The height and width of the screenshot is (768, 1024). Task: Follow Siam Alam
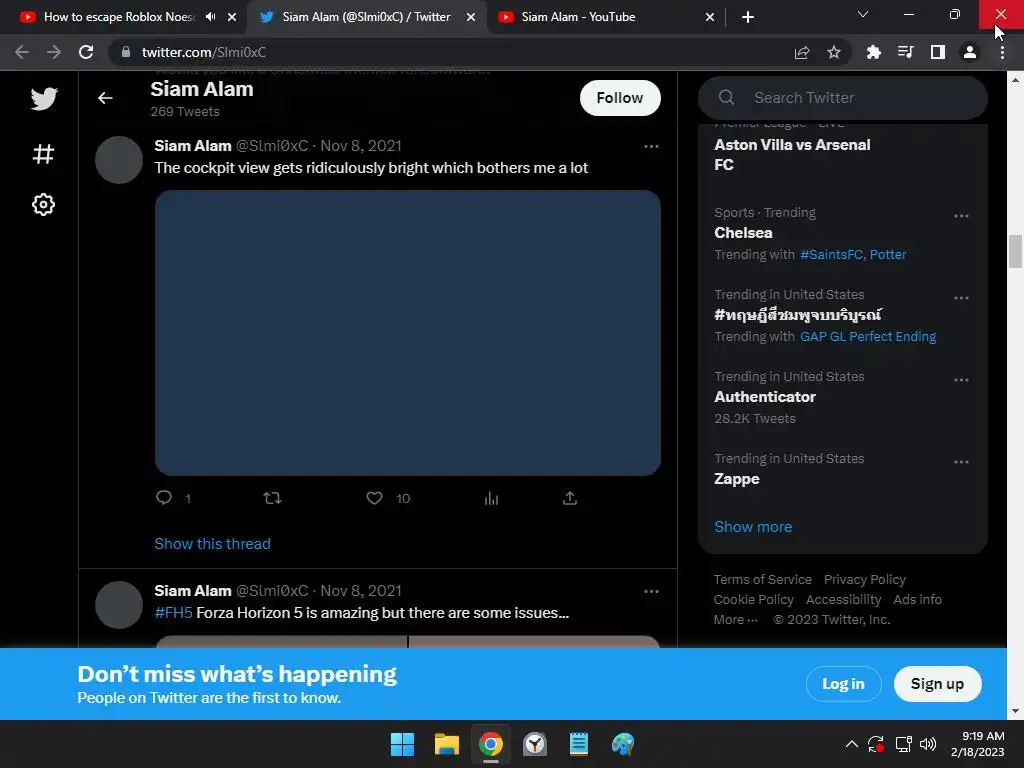(x=620, y=98)
